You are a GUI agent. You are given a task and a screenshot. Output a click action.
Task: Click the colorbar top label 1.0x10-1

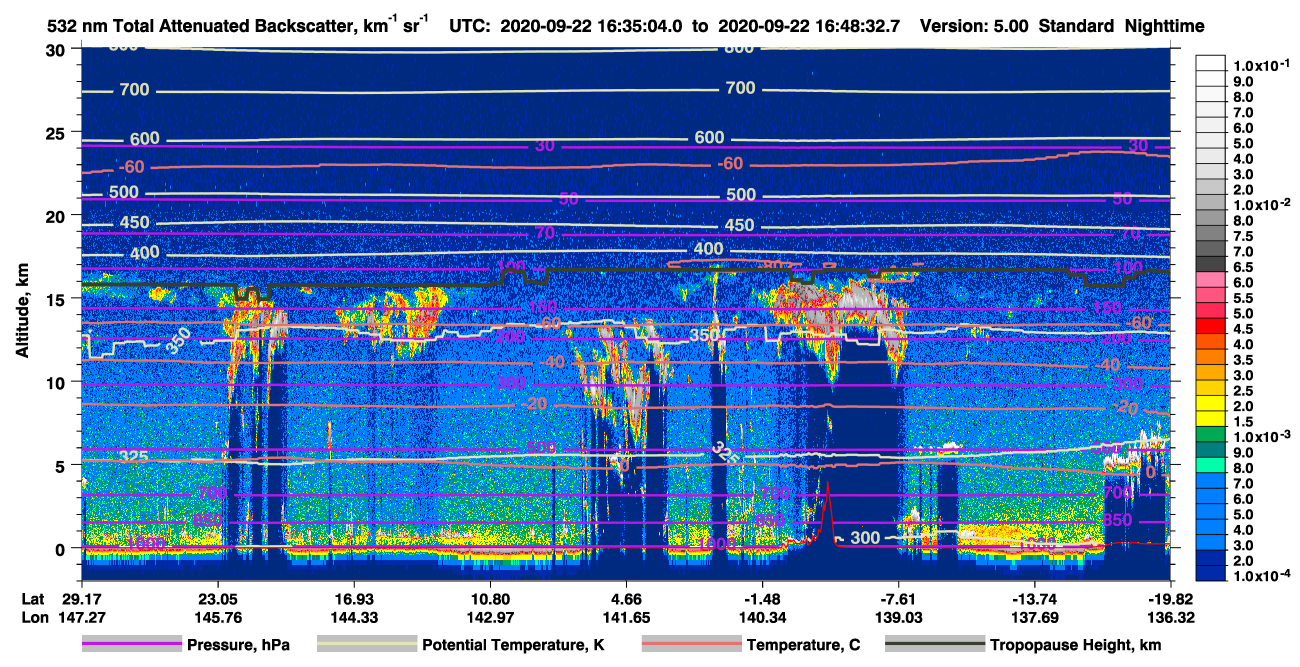[x=1263, y=66]
